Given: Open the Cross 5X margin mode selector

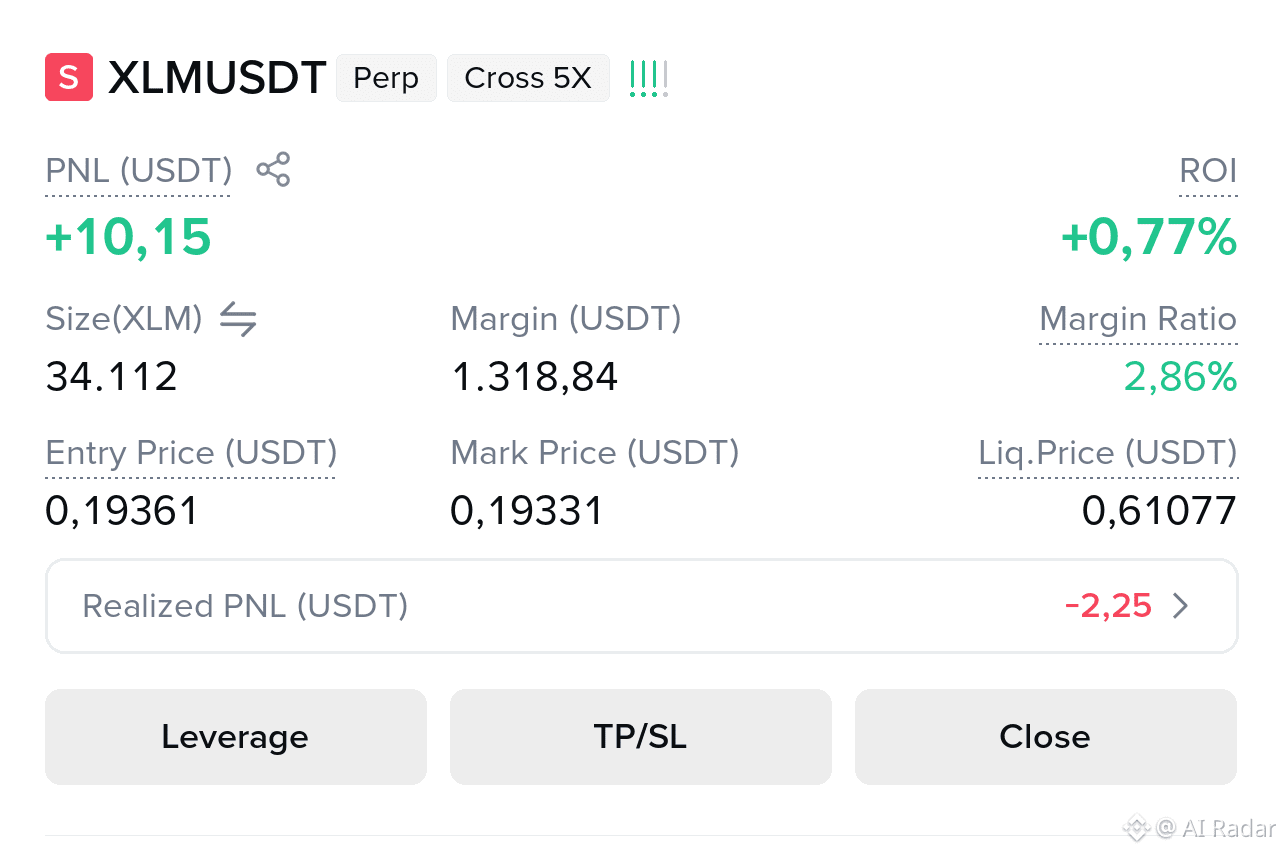Looking at the screenshot, I should (528, 78).
